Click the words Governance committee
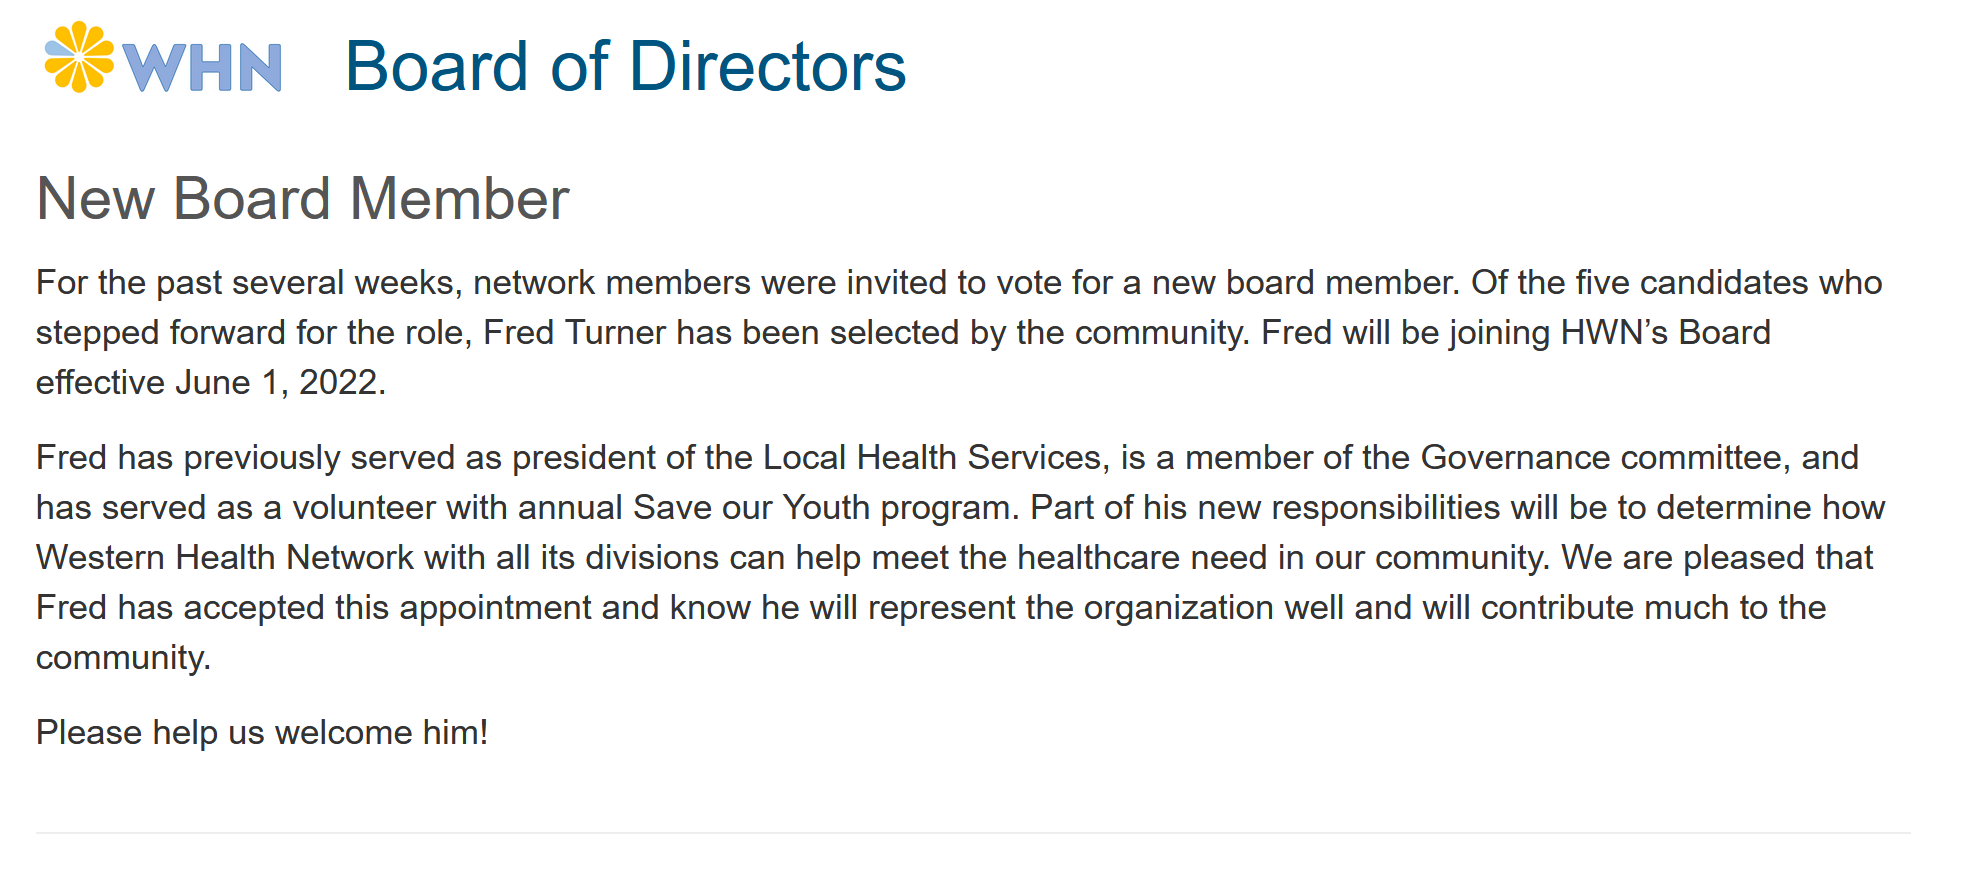The image size is (1972, 869). pyautogui.click(x=1605, y=458)
